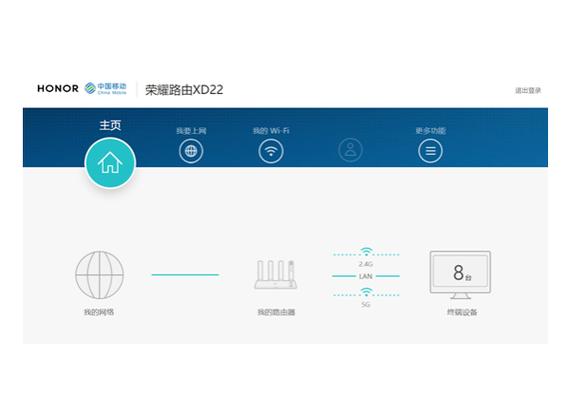568x396 pixels.
Task: Select the 我要上网 tab label
Action: coord(191,131)
